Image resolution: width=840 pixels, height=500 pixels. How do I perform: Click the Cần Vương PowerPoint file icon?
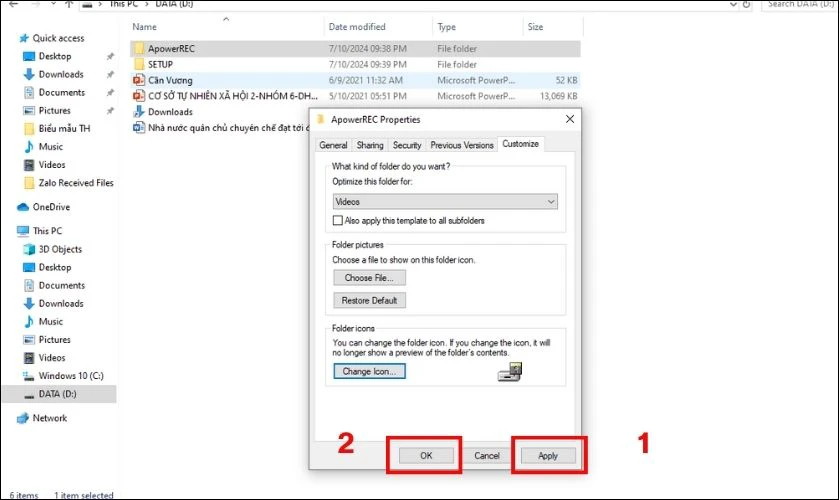pos(139,80)
